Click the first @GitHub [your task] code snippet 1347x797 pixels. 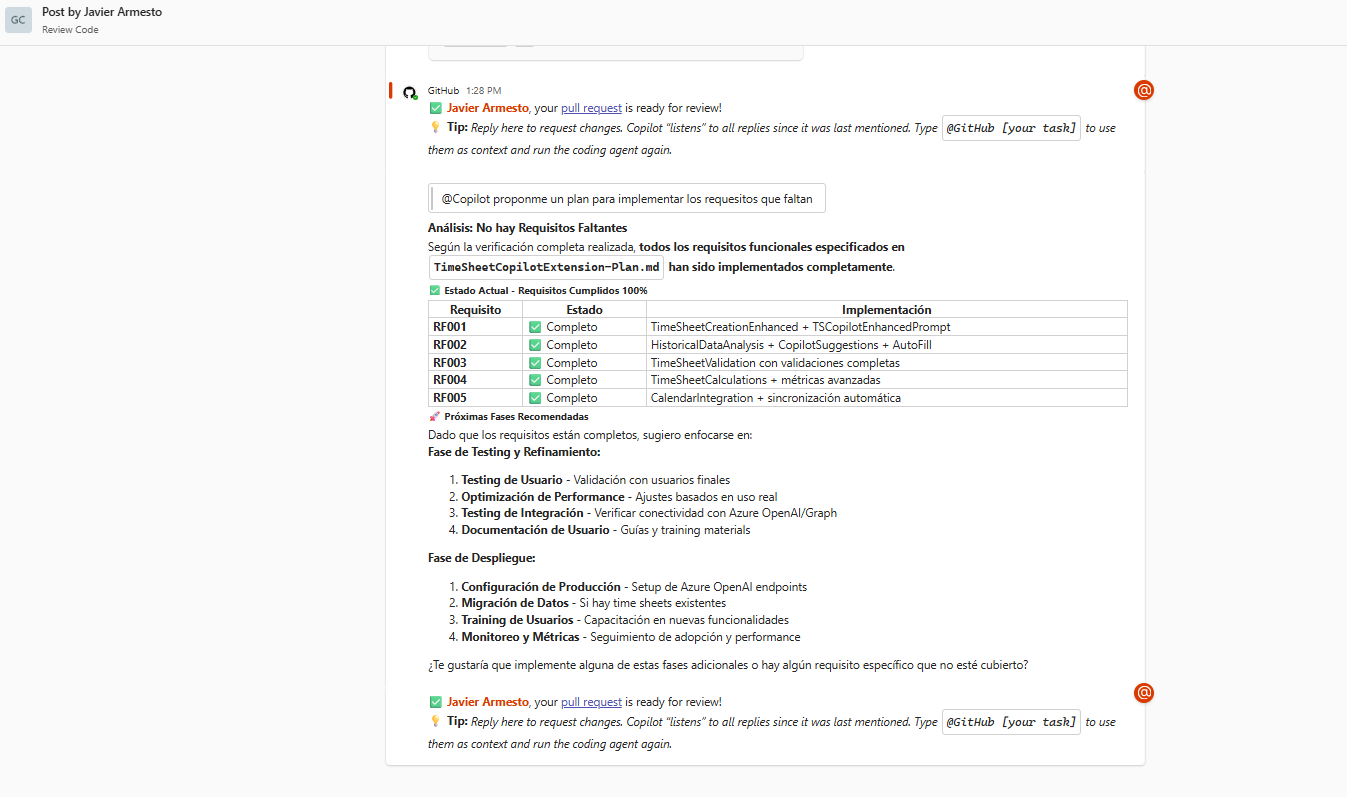tap(1011, 128)
